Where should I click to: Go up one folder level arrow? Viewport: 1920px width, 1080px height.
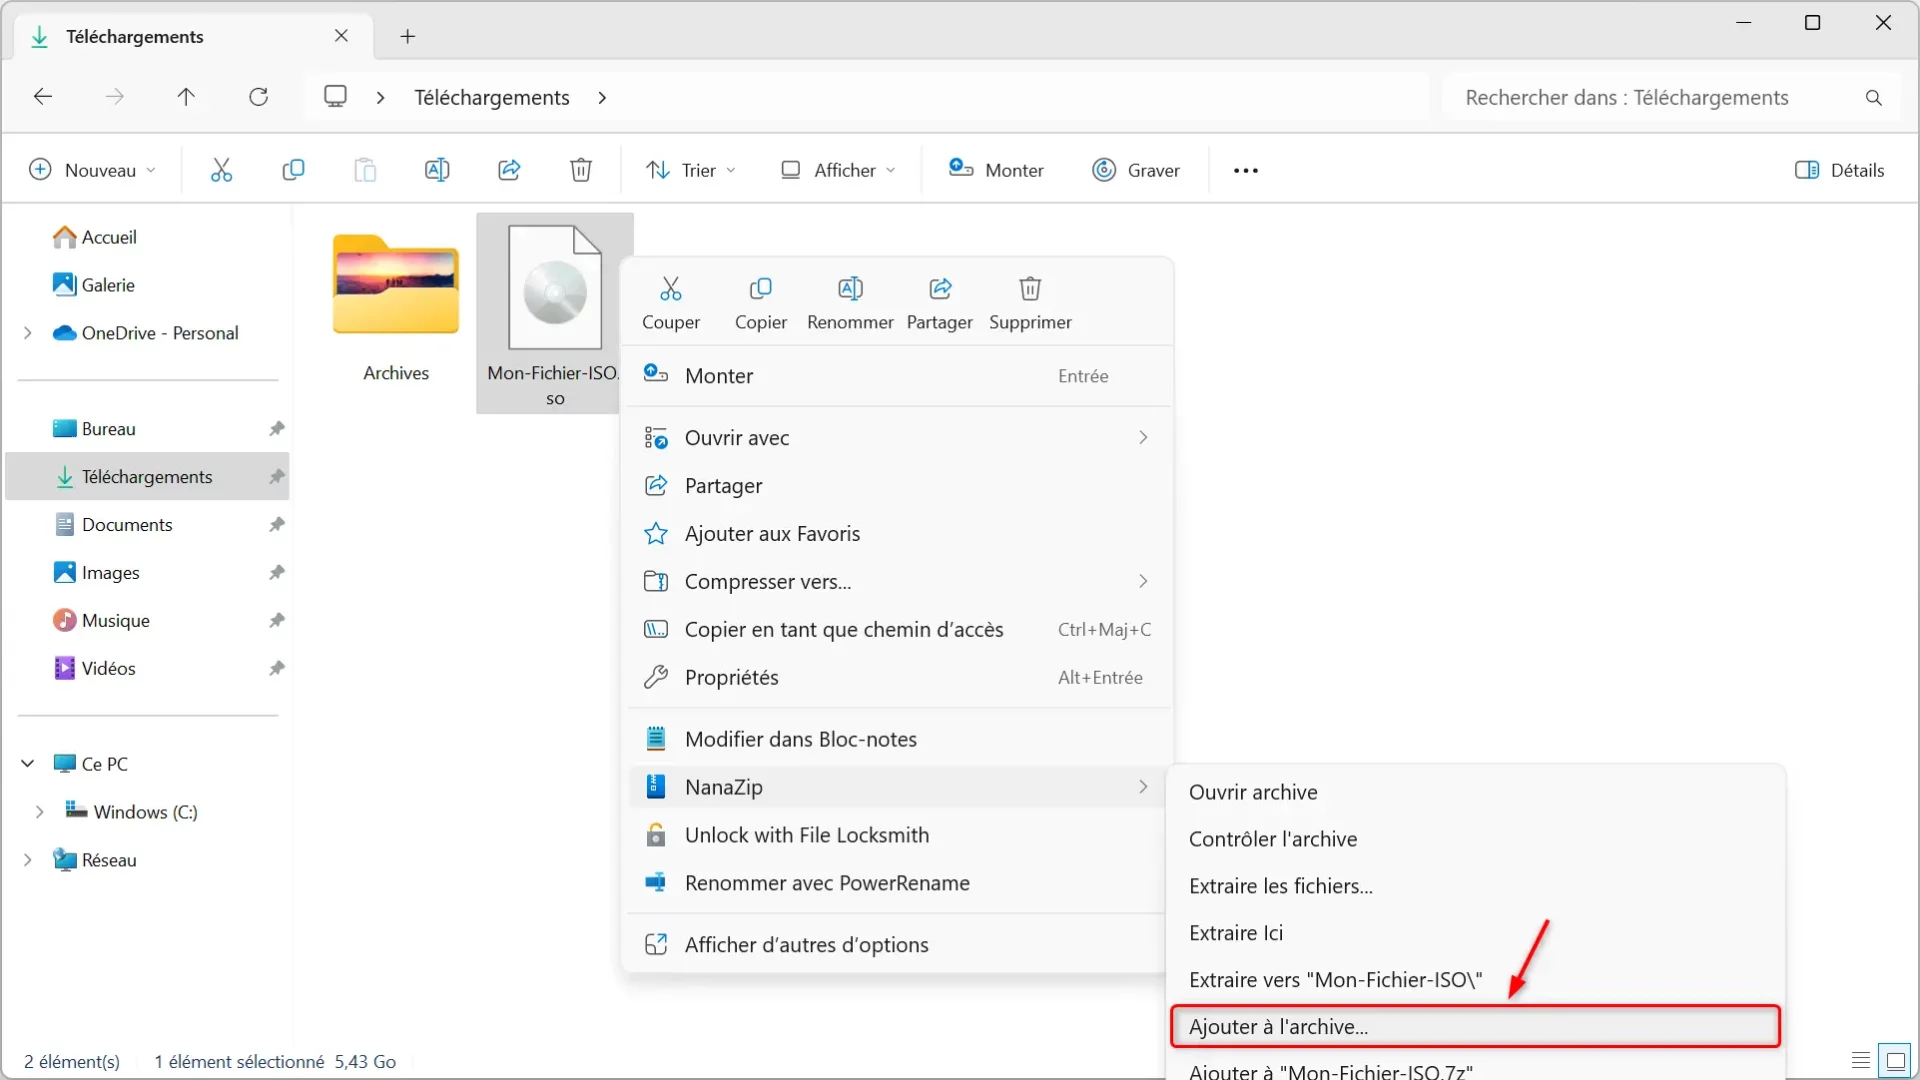click(x=186, y=97)
